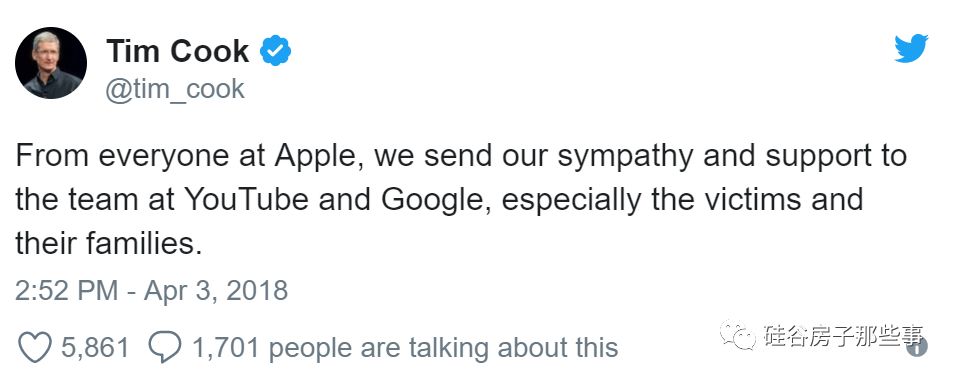Viewport: 954px width, 377px height.
Task: Click the word "families" in the tweet
Action: pos(142,244)
